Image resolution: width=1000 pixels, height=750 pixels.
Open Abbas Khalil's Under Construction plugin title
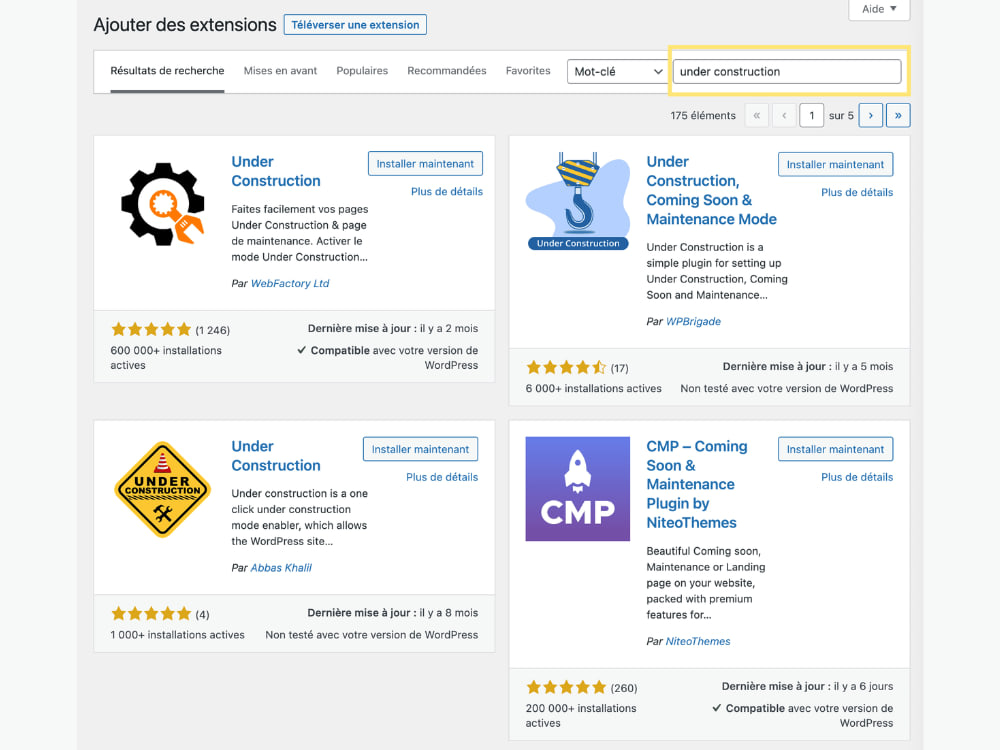pyautogui.click(x=276, y=455)
